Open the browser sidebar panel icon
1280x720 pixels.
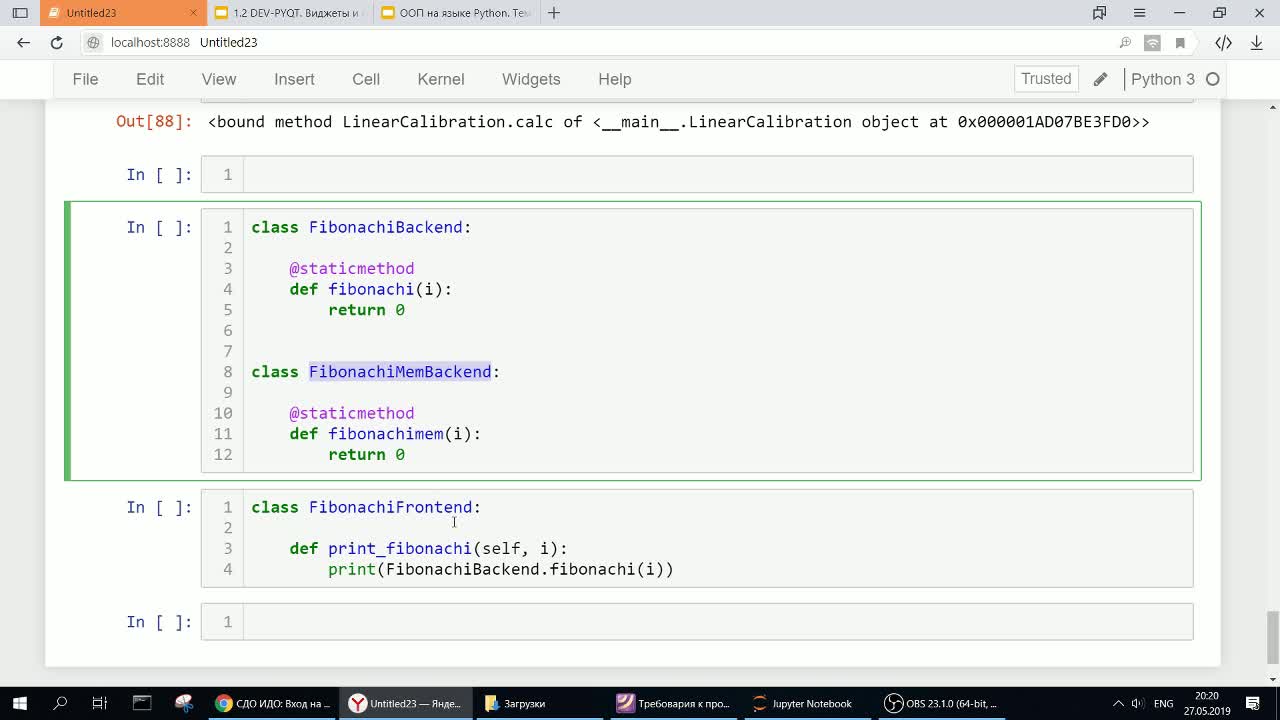[x=20, y=13]
